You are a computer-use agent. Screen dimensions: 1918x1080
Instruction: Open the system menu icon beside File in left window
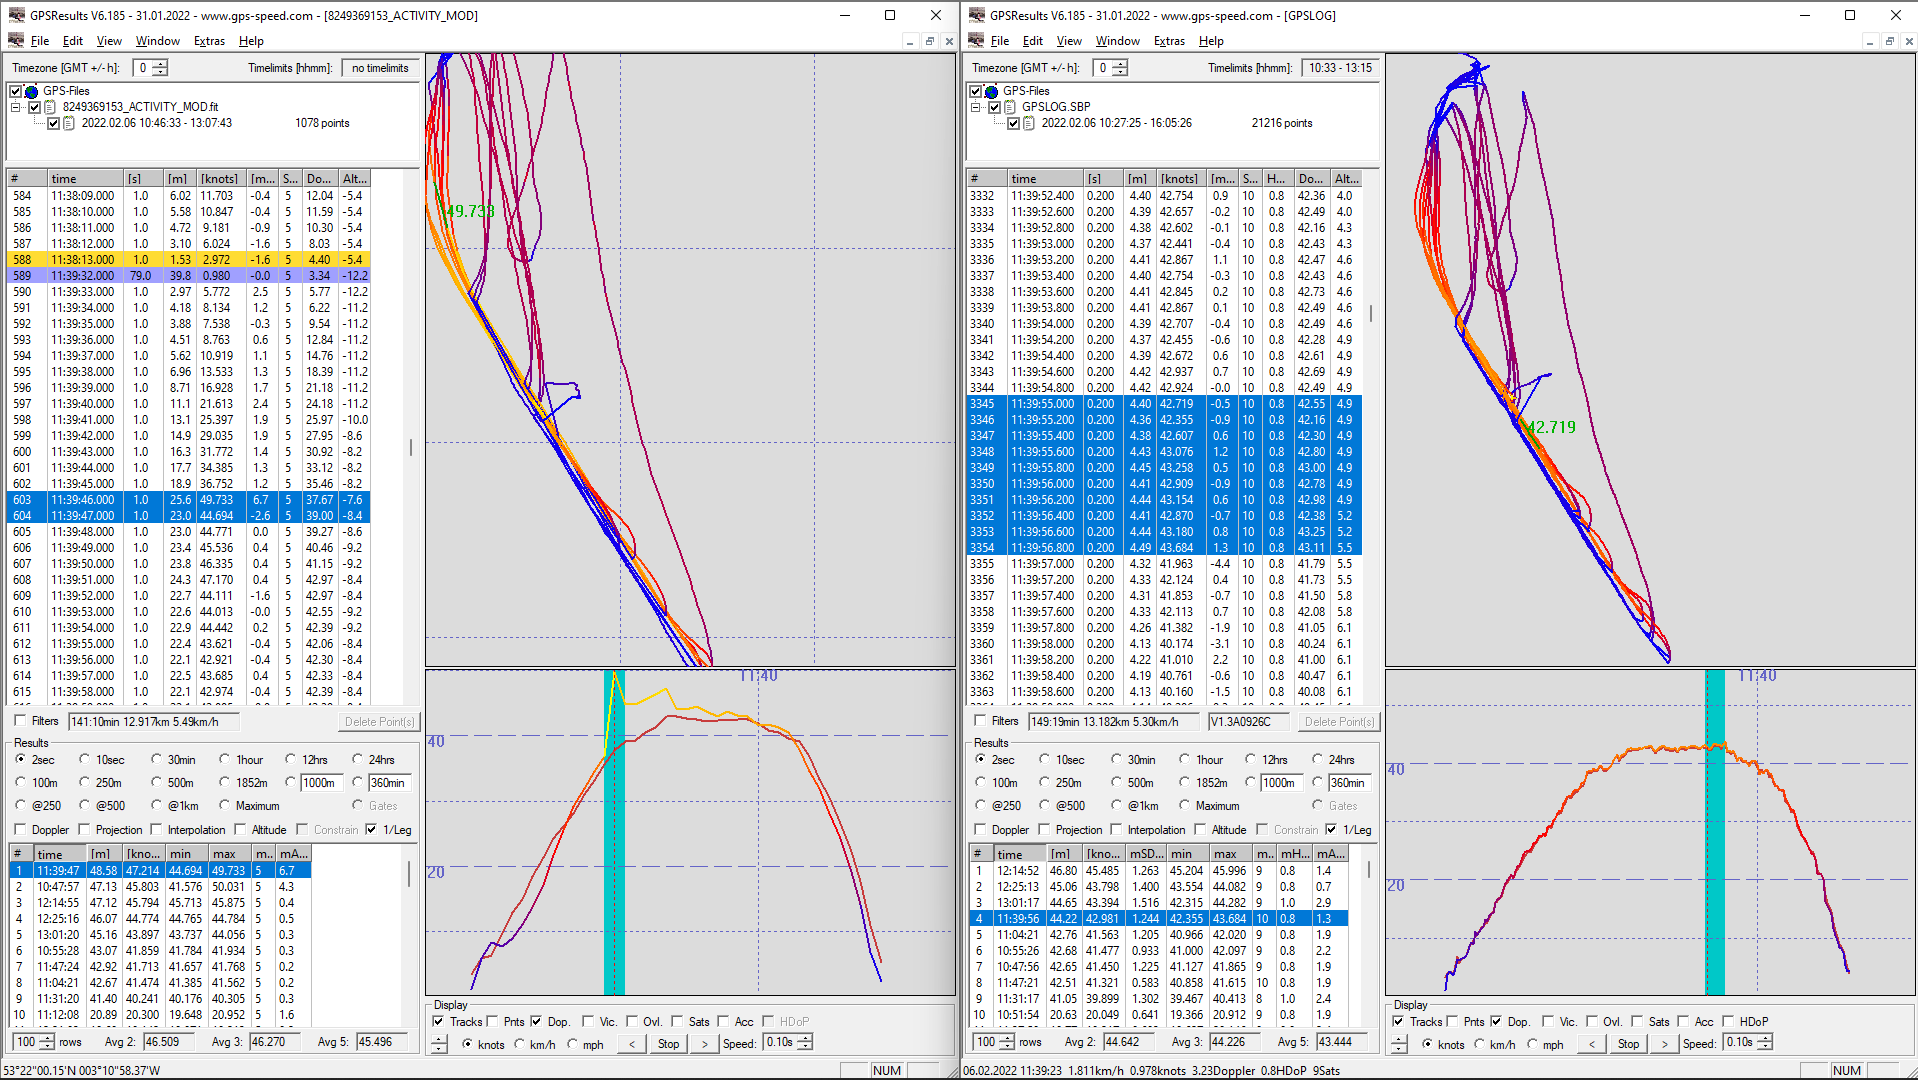16,41
